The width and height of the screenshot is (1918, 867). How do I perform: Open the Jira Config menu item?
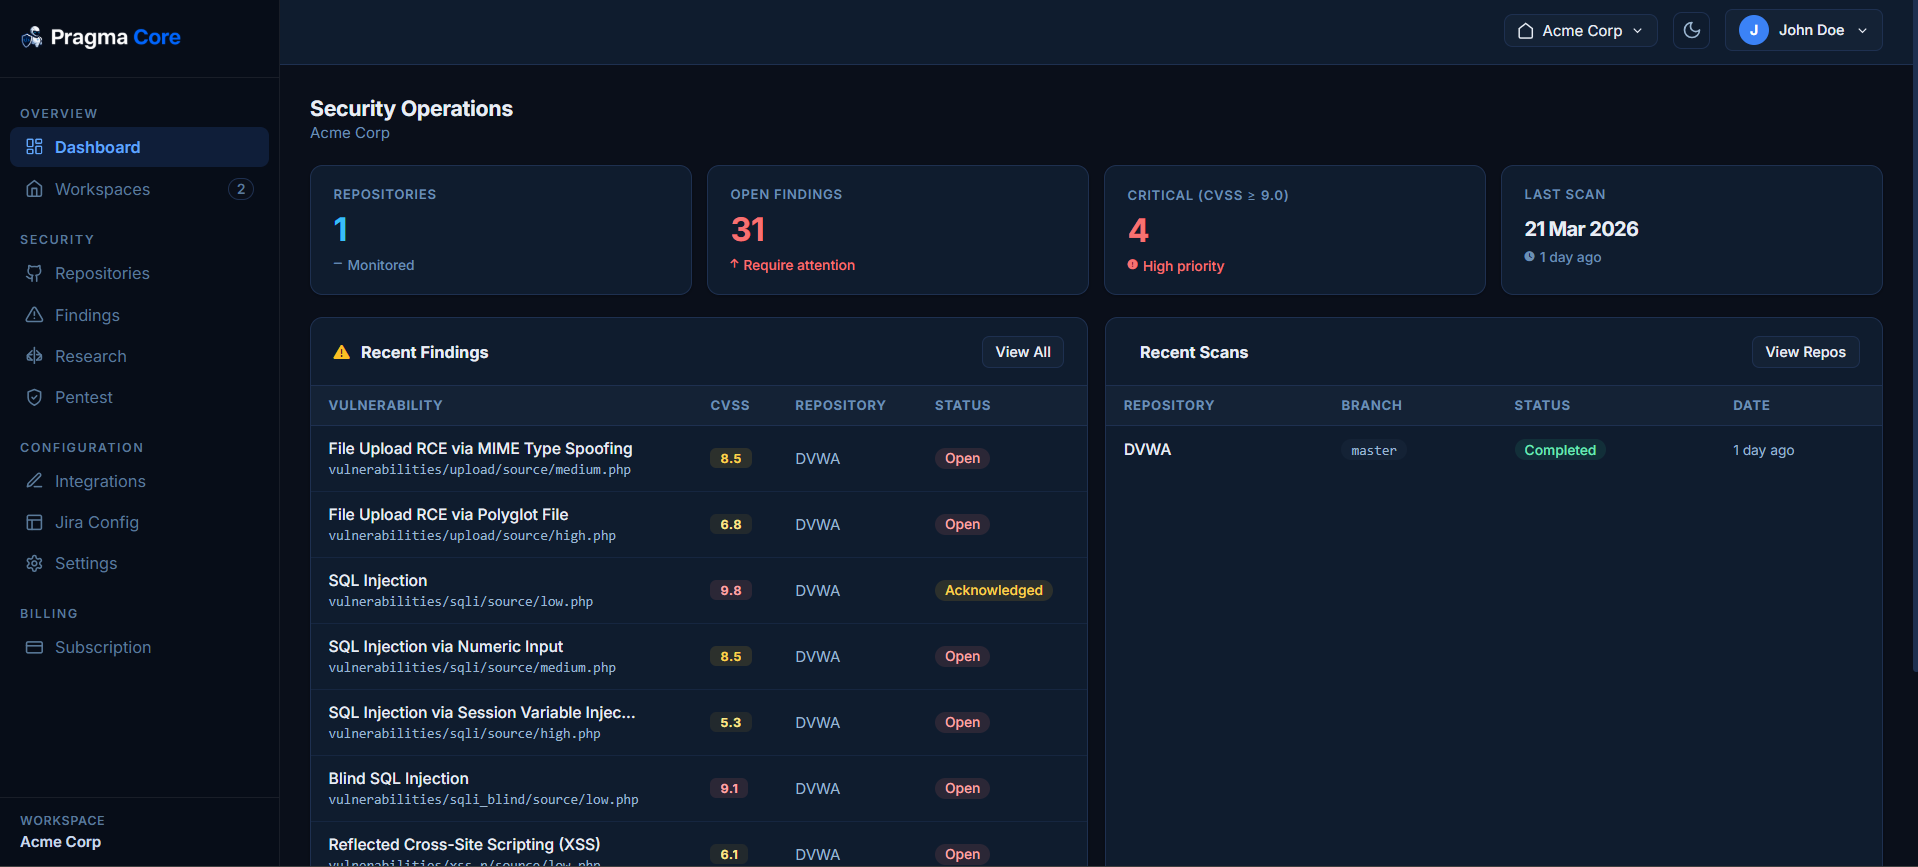tap(96, 522)
